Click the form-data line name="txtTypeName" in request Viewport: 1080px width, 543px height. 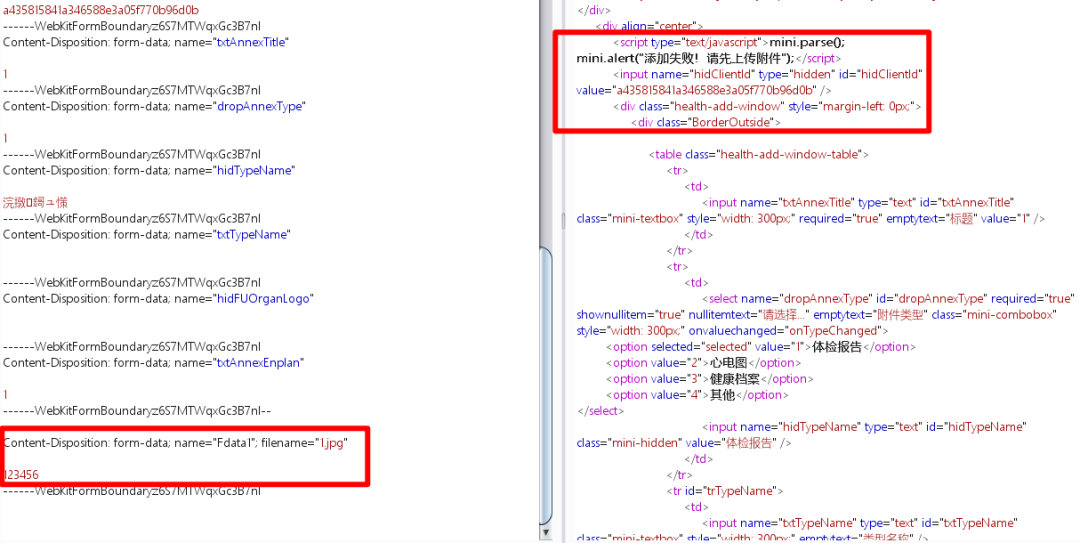click(x=147, y=234)
